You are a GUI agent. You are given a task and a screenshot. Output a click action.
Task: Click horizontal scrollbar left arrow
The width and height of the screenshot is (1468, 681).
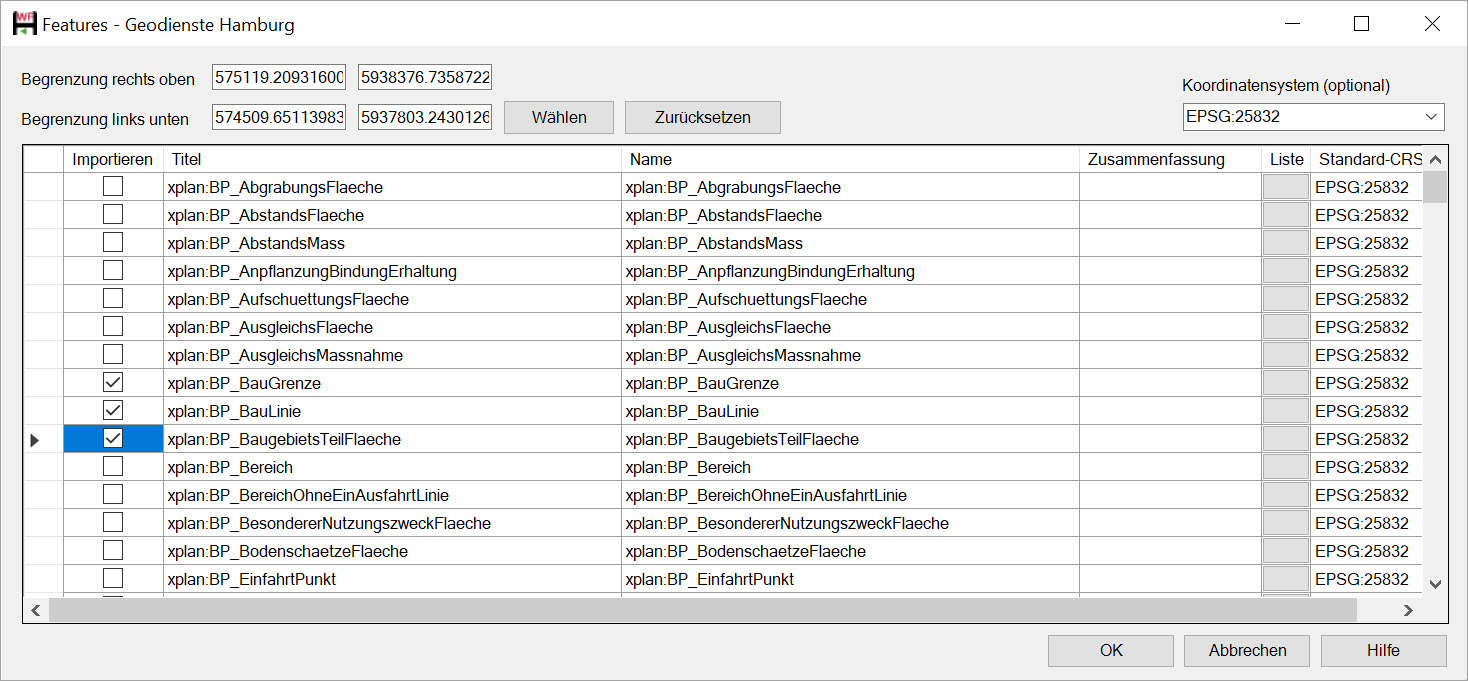36,610
